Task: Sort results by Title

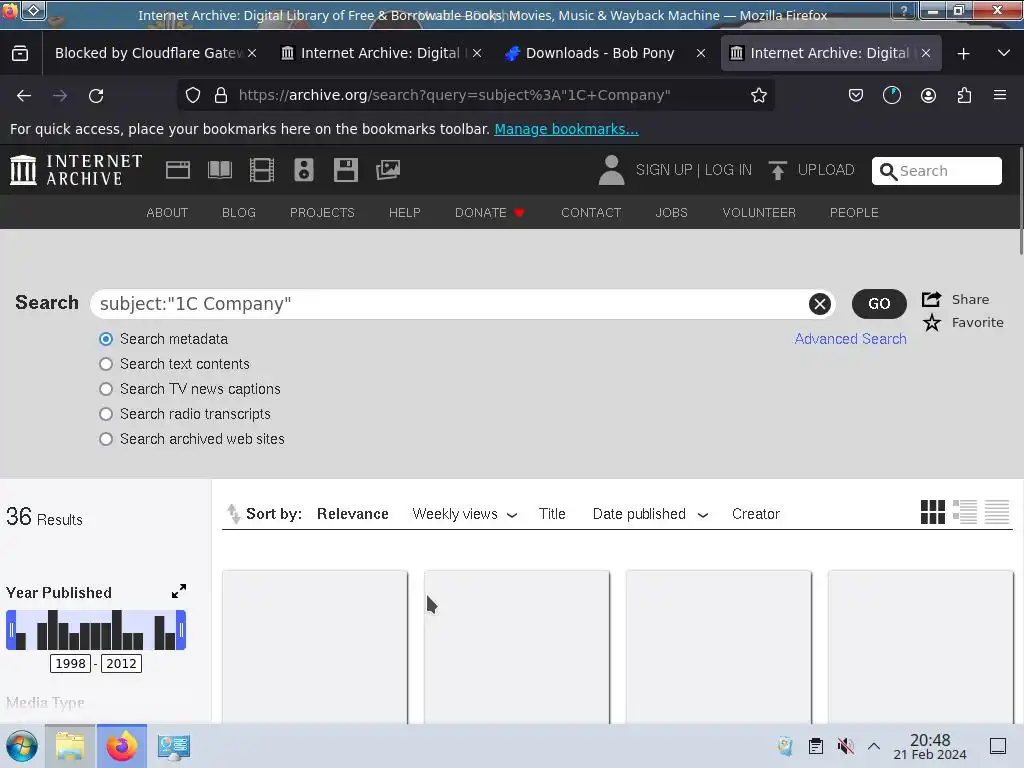Action: 552,514
